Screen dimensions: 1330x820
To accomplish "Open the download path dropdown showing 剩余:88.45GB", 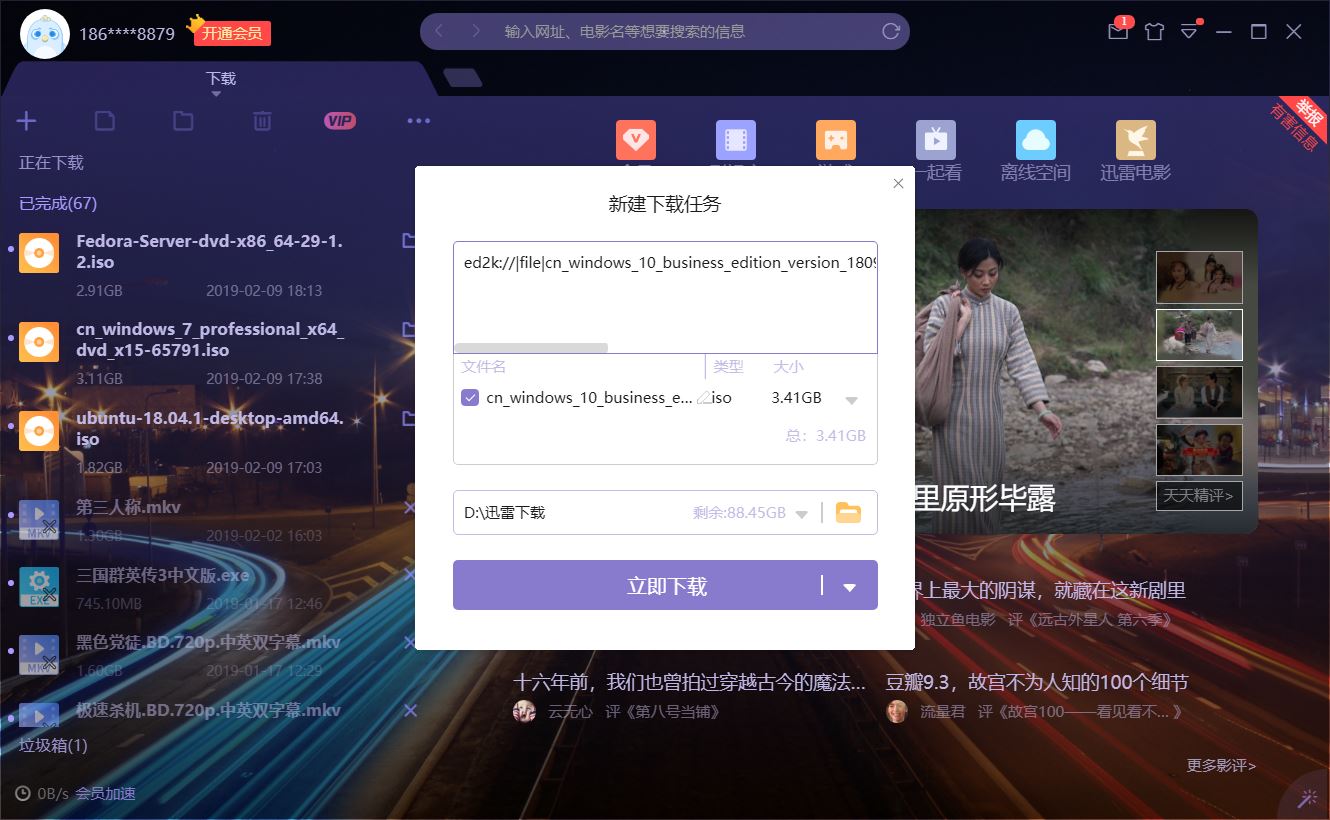I will click(x=801, y=512).
